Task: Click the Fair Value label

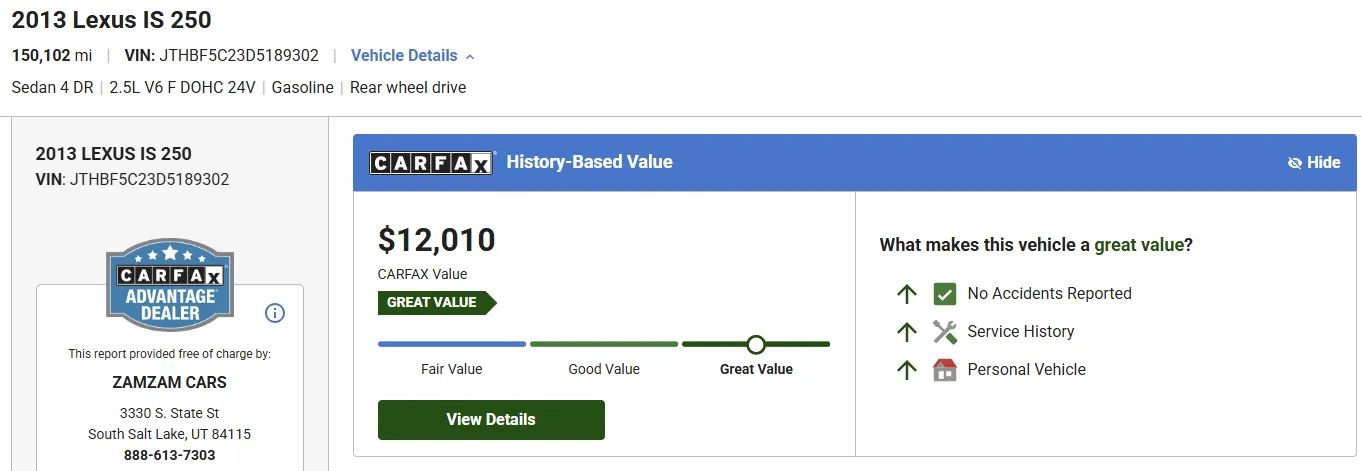Action: tap(452, 369)
